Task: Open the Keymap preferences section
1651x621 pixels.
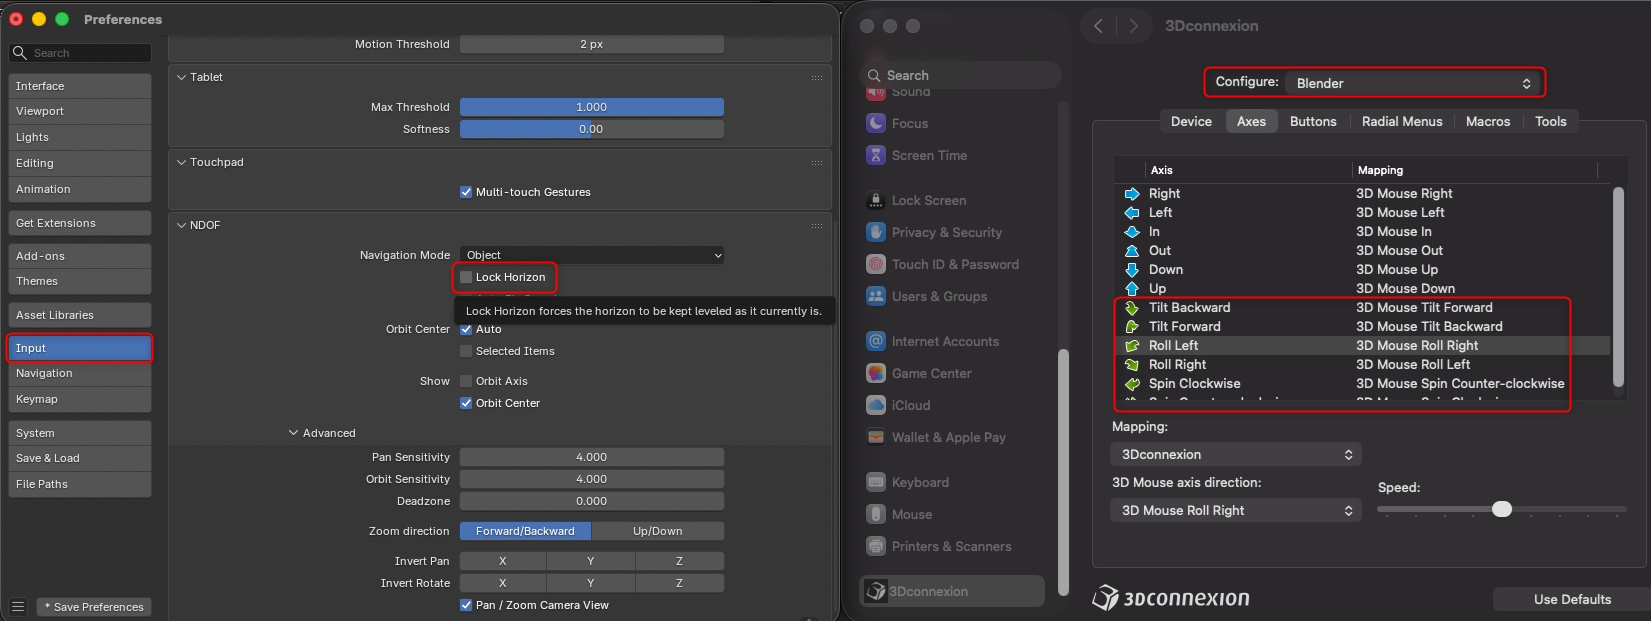Action: (80, 399)
